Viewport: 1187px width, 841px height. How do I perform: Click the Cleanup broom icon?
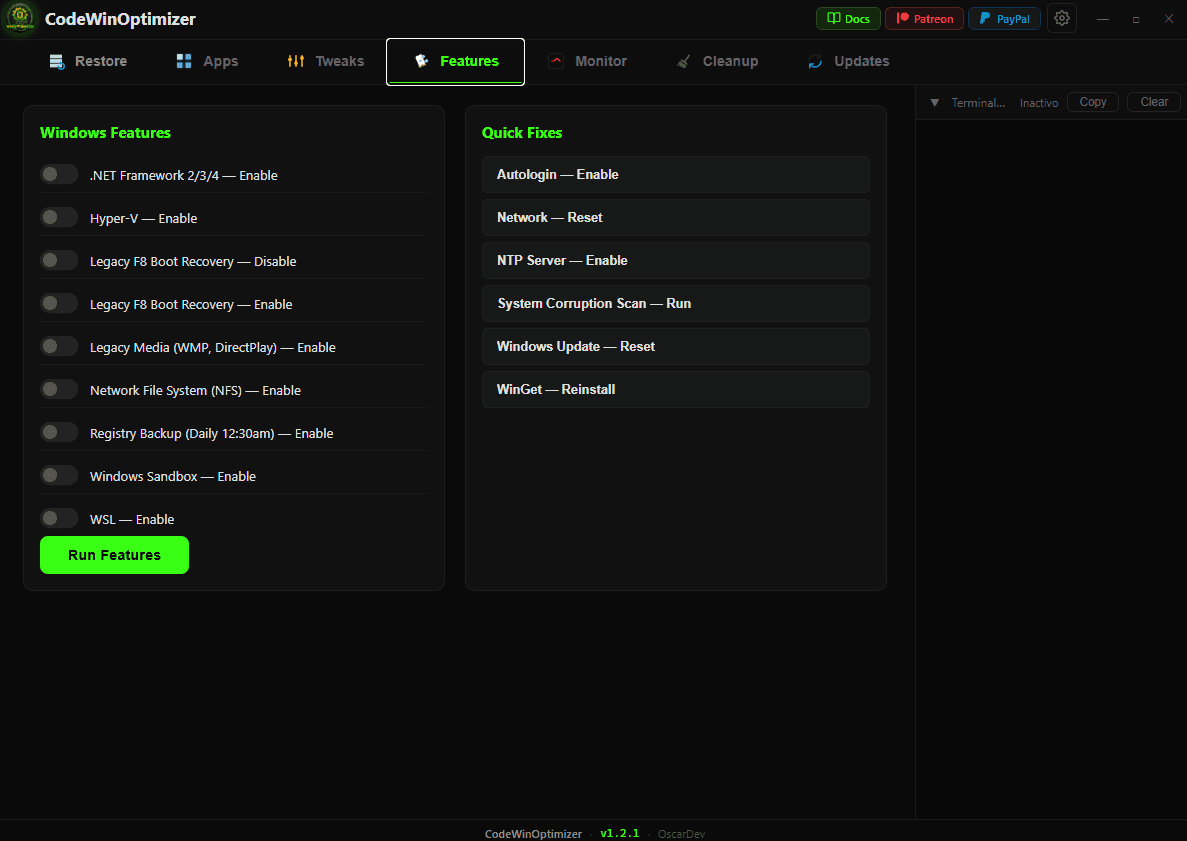684,61
